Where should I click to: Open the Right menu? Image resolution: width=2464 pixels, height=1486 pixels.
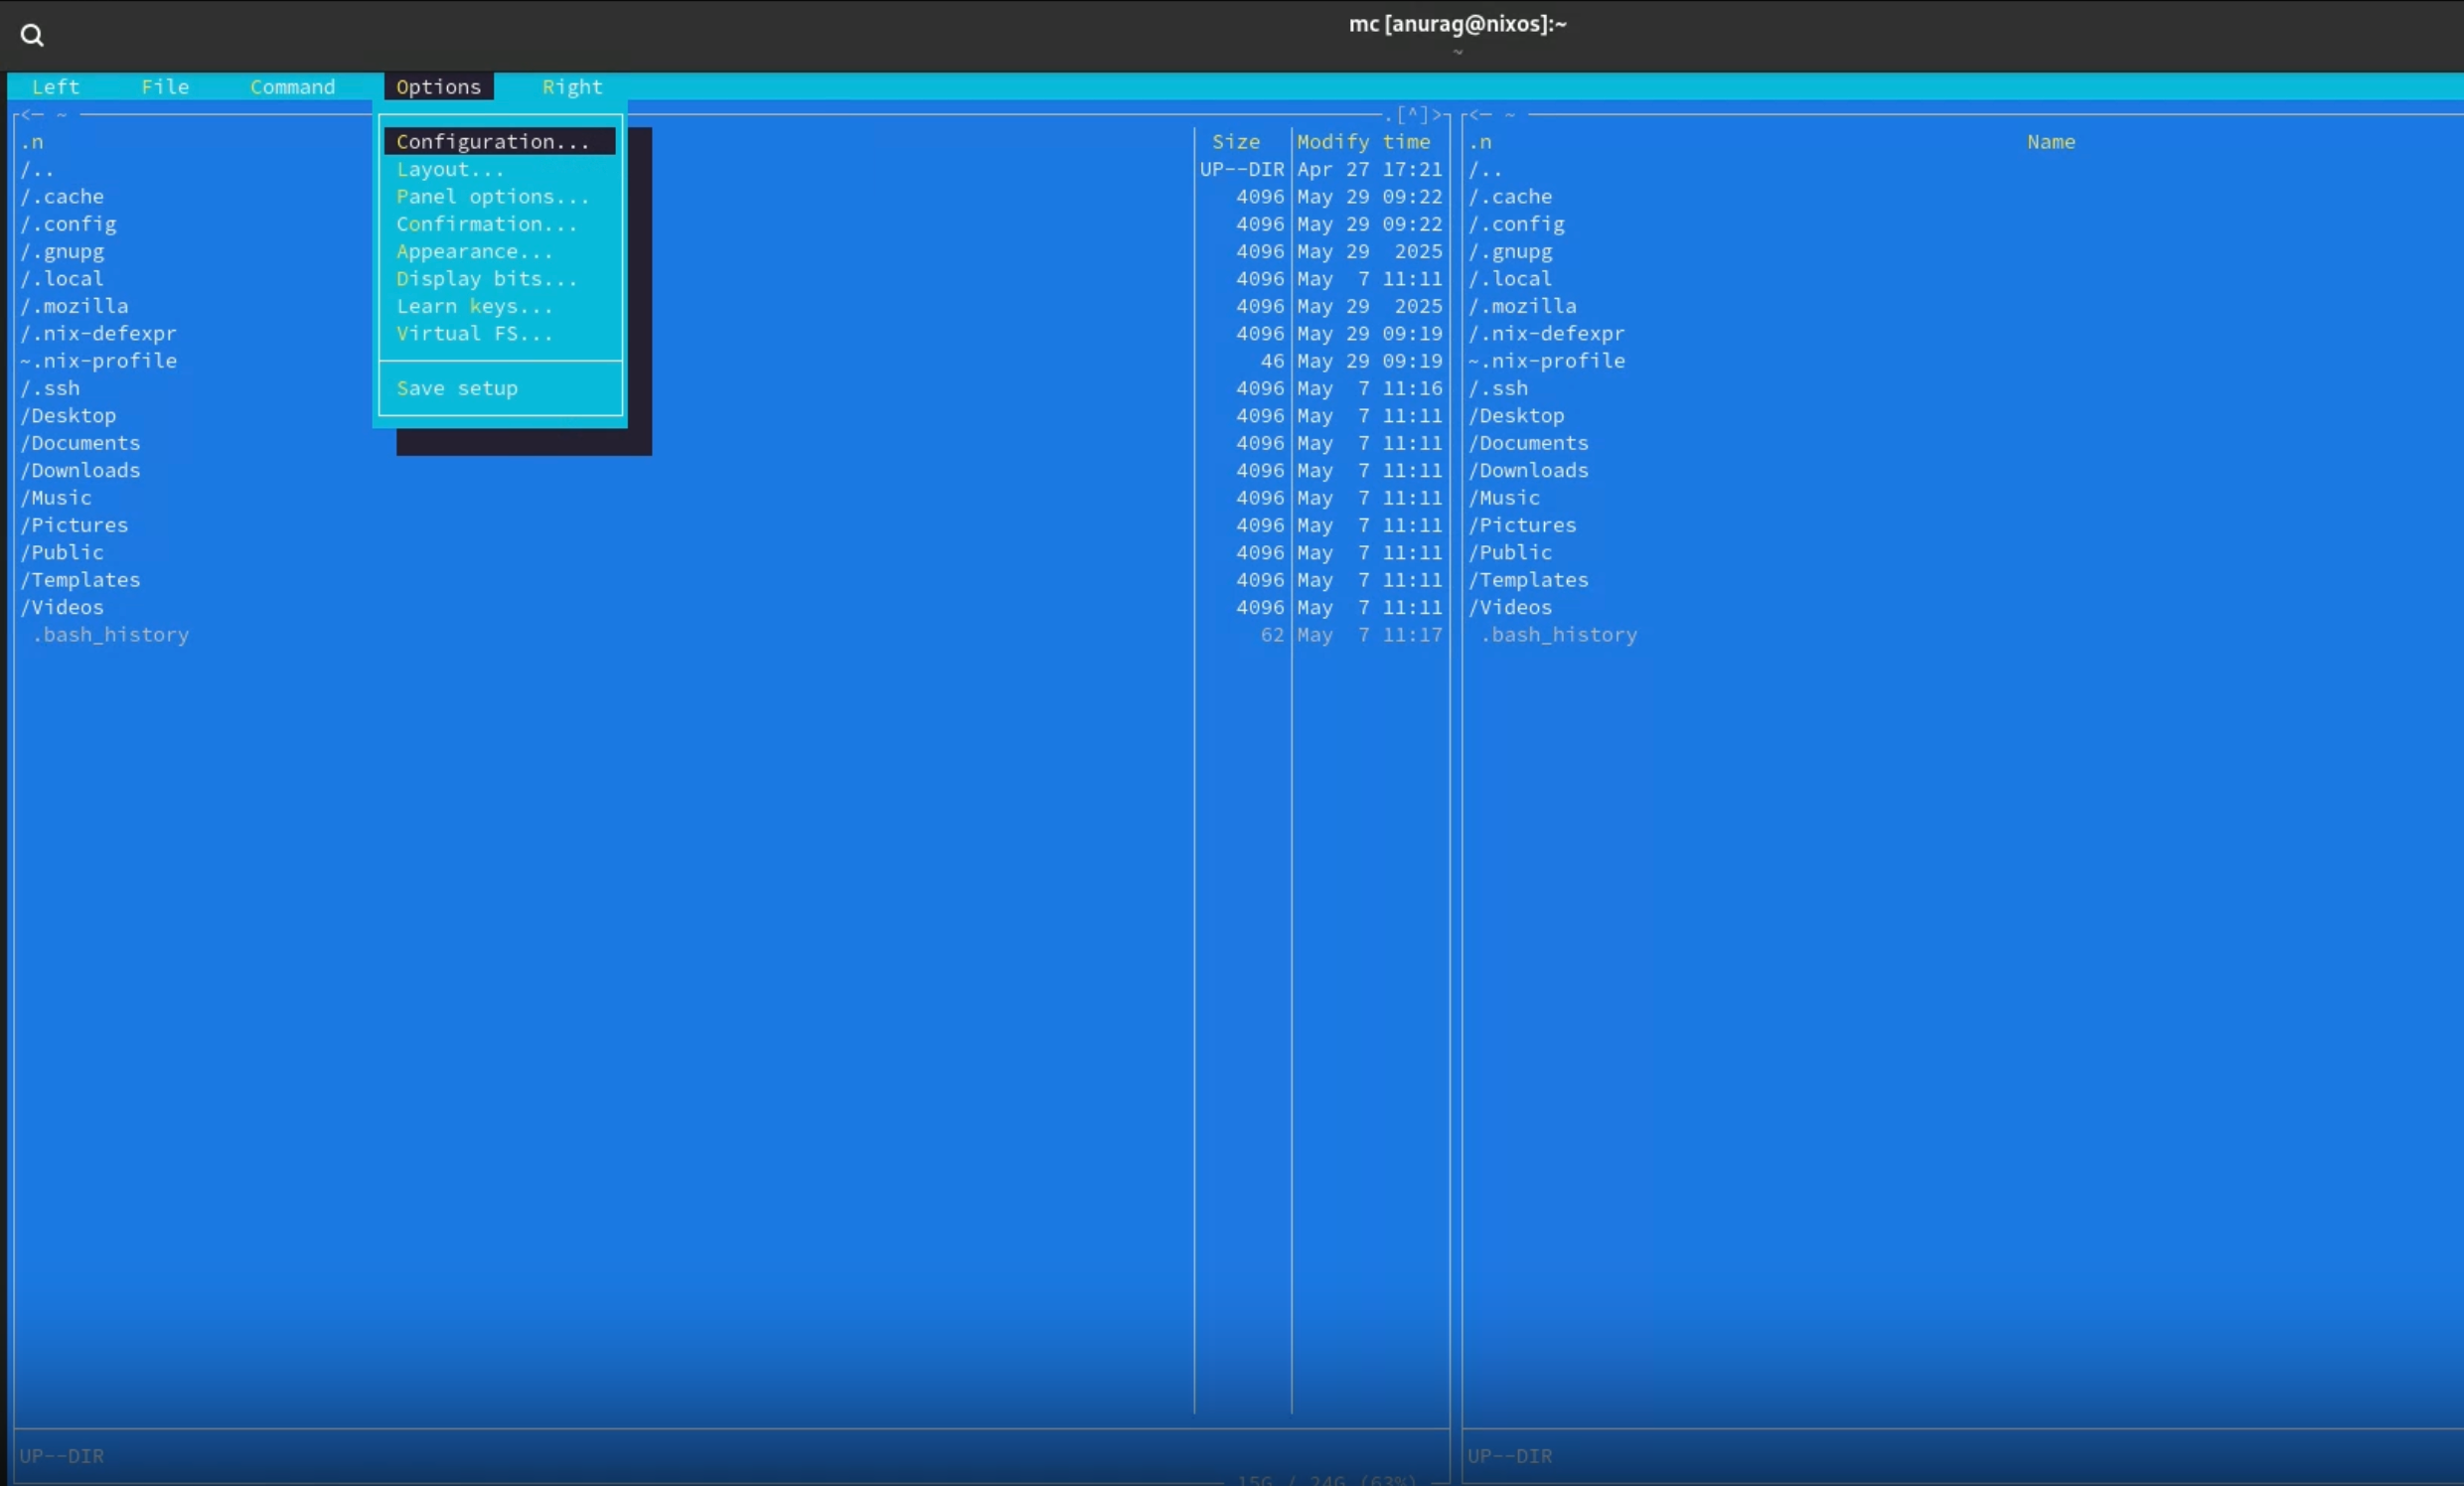[x=572, y=87]
